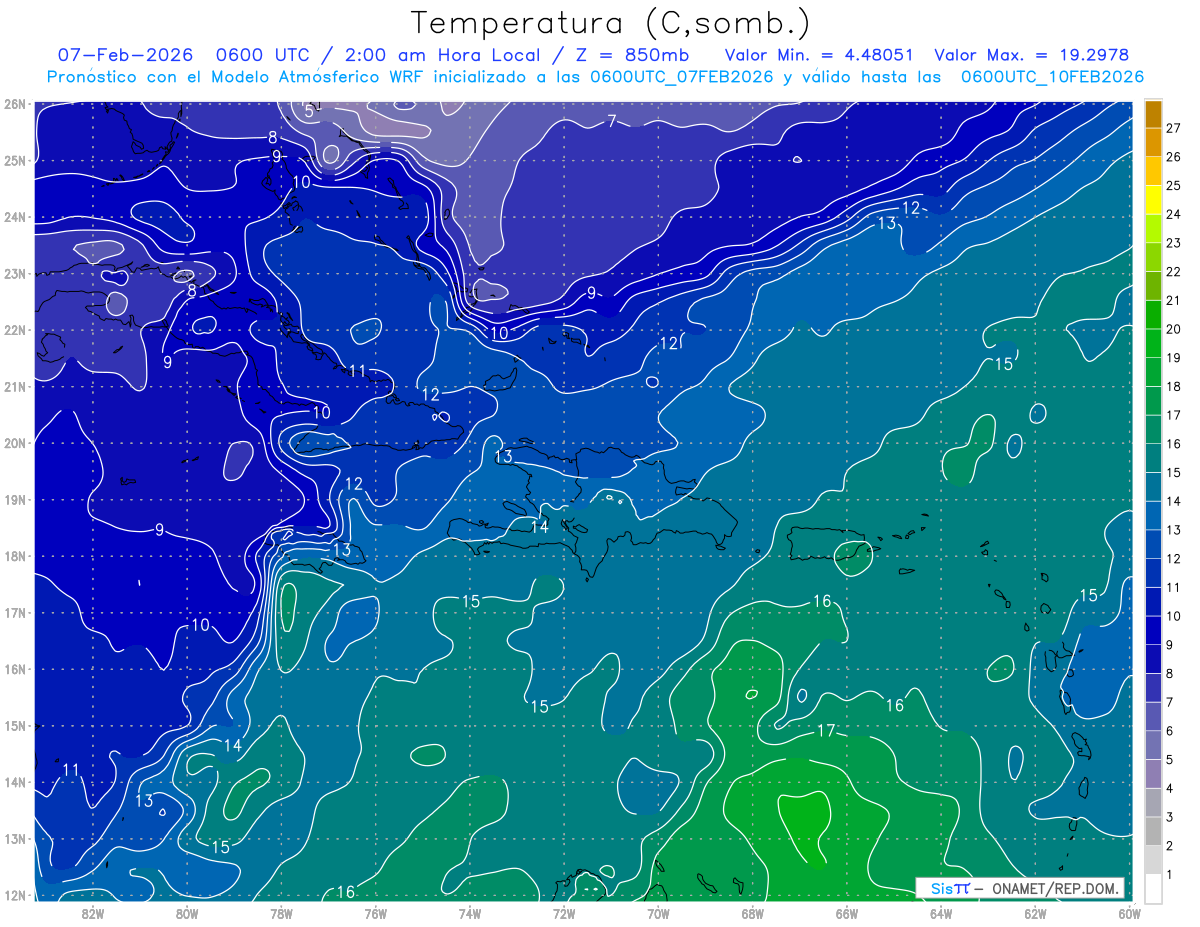Click the valid-until time "0600UTC_10FEB2026"
1200x927 pixels.
pyautogui.click(x=1052, y=76)
